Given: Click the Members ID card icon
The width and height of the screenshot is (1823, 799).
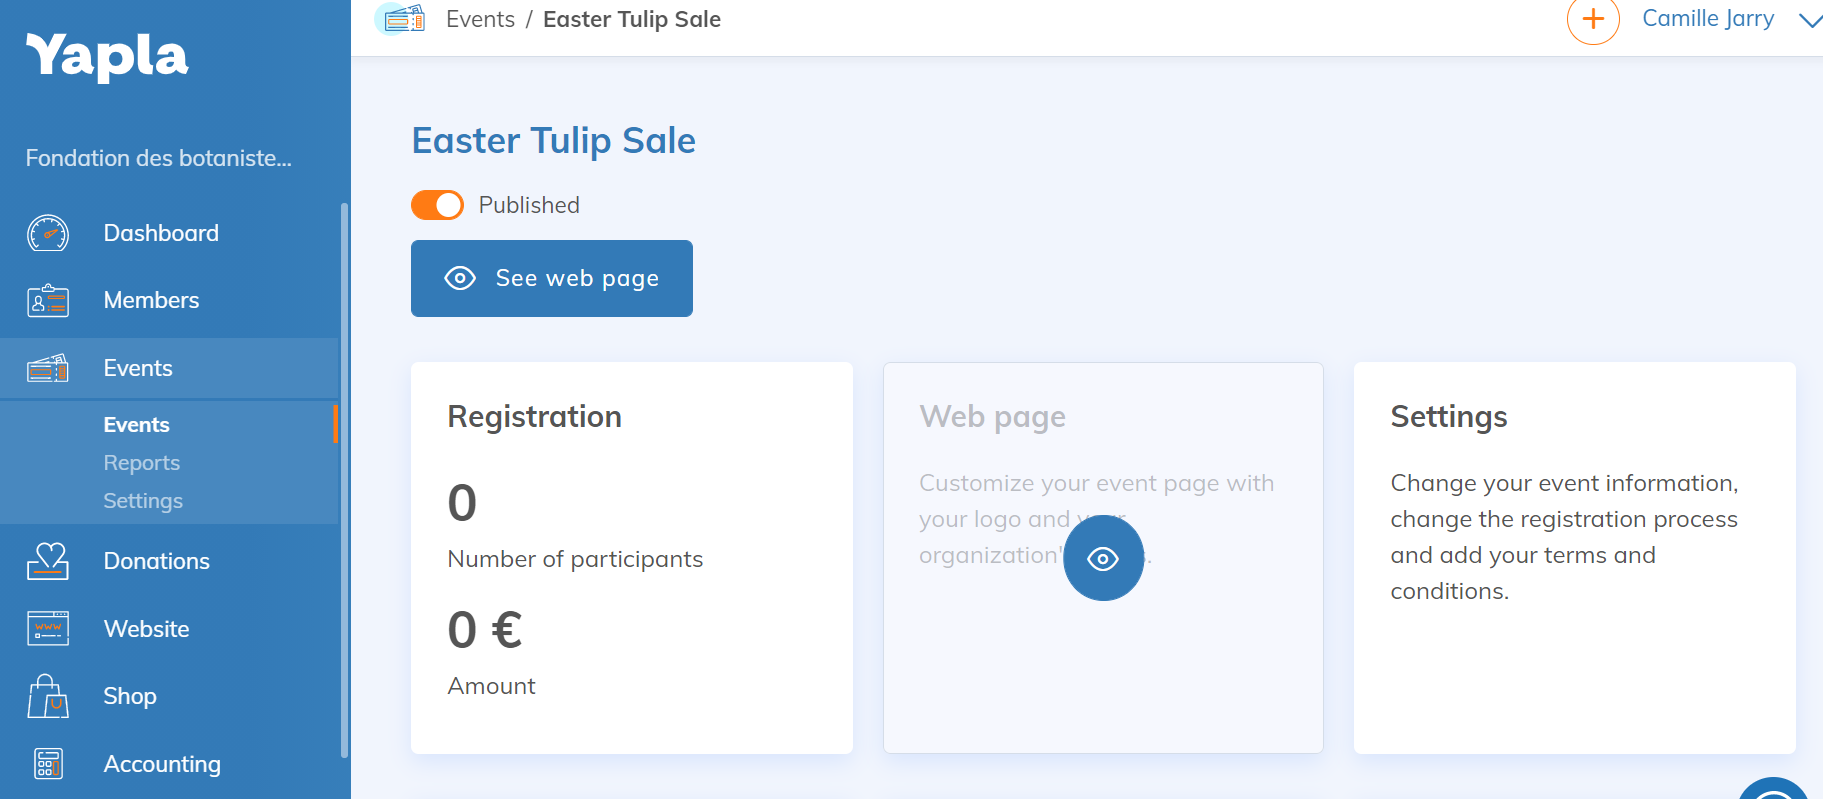Looking at the screenshot, I should [x=48, y=300].
